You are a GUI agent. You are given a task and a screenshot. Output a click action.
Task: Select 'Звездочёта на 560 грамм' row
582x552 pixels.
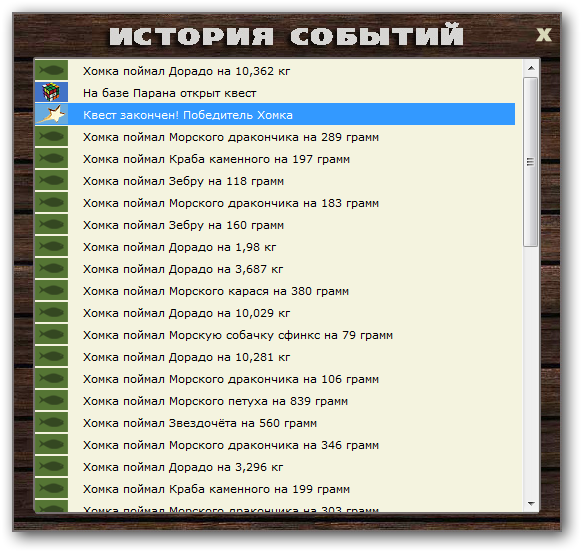[275, 422]
